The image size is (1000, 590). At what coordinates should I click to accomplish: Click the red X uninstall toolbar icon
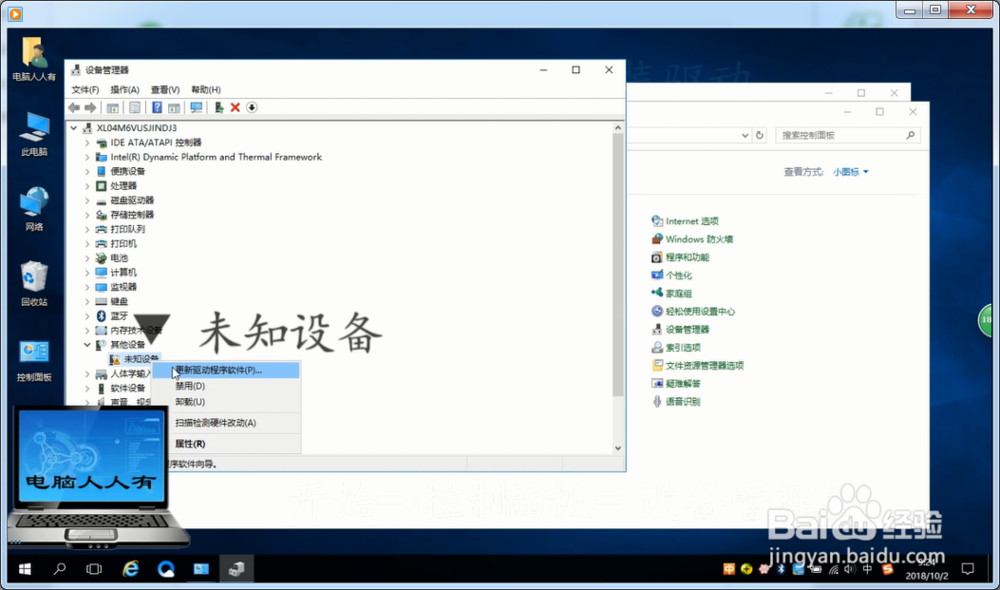pyautogui.click(x=235, y=108)
